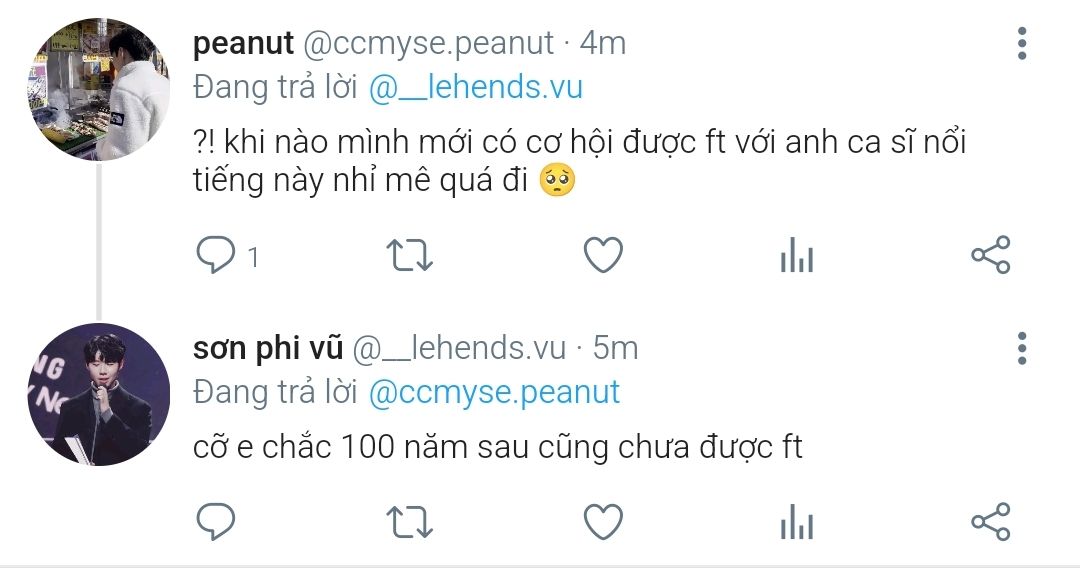Like sơn phi vũ's tweet

[603, 522]
